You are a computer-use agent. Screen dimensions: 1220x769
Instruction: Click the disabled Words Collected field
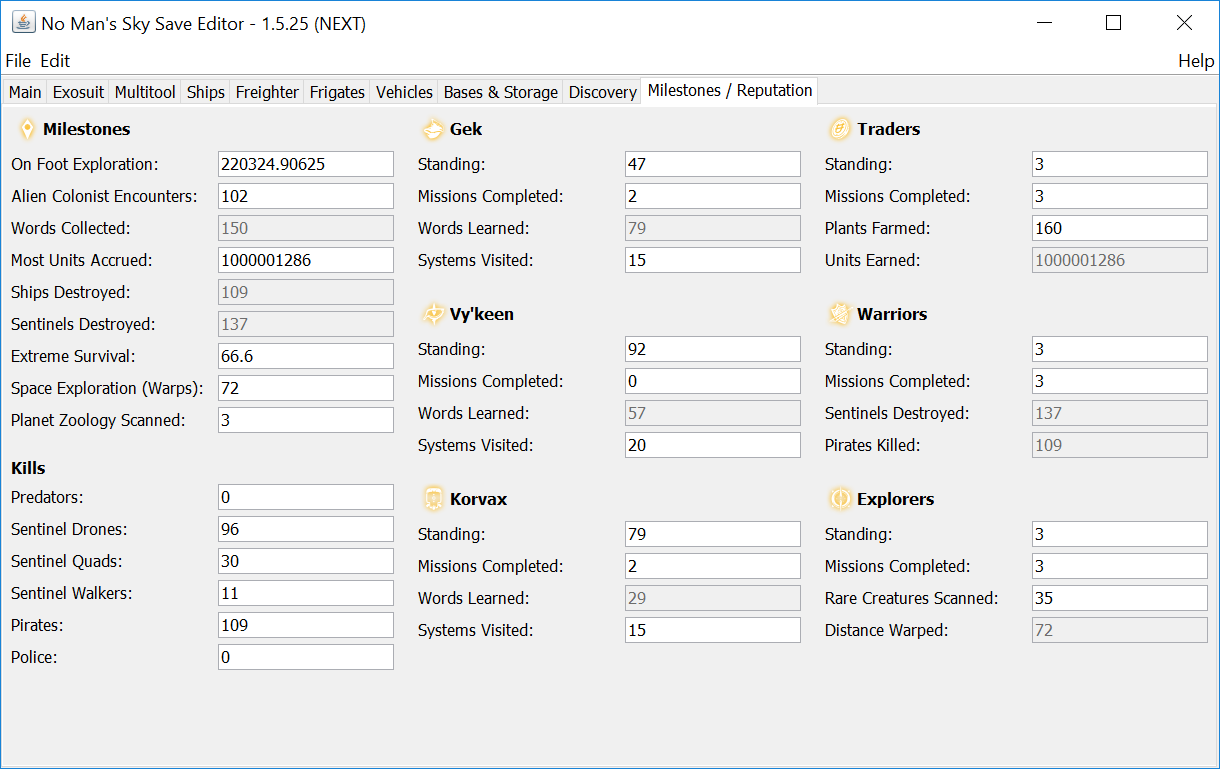point(306,228)
